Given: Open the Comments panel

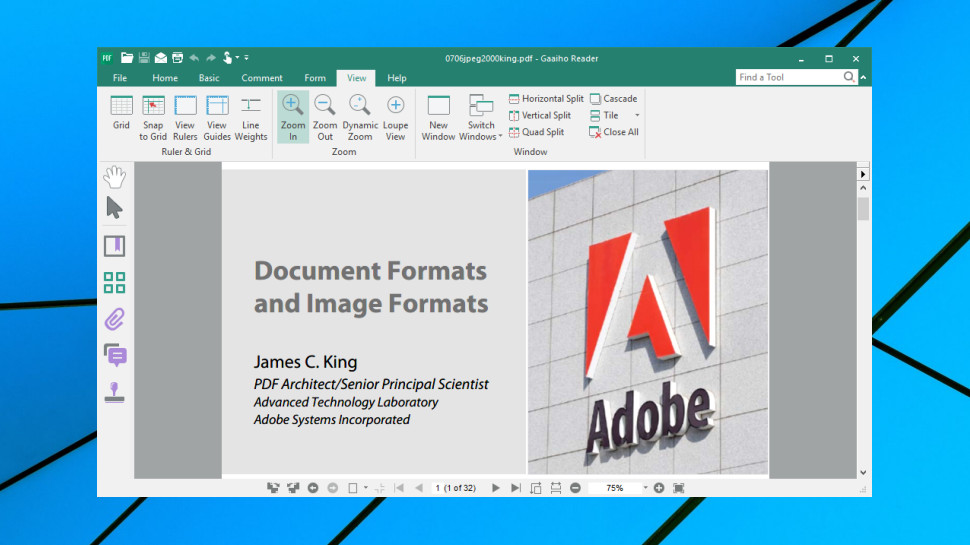Looking at the screenshot, I should coord(115,356).
